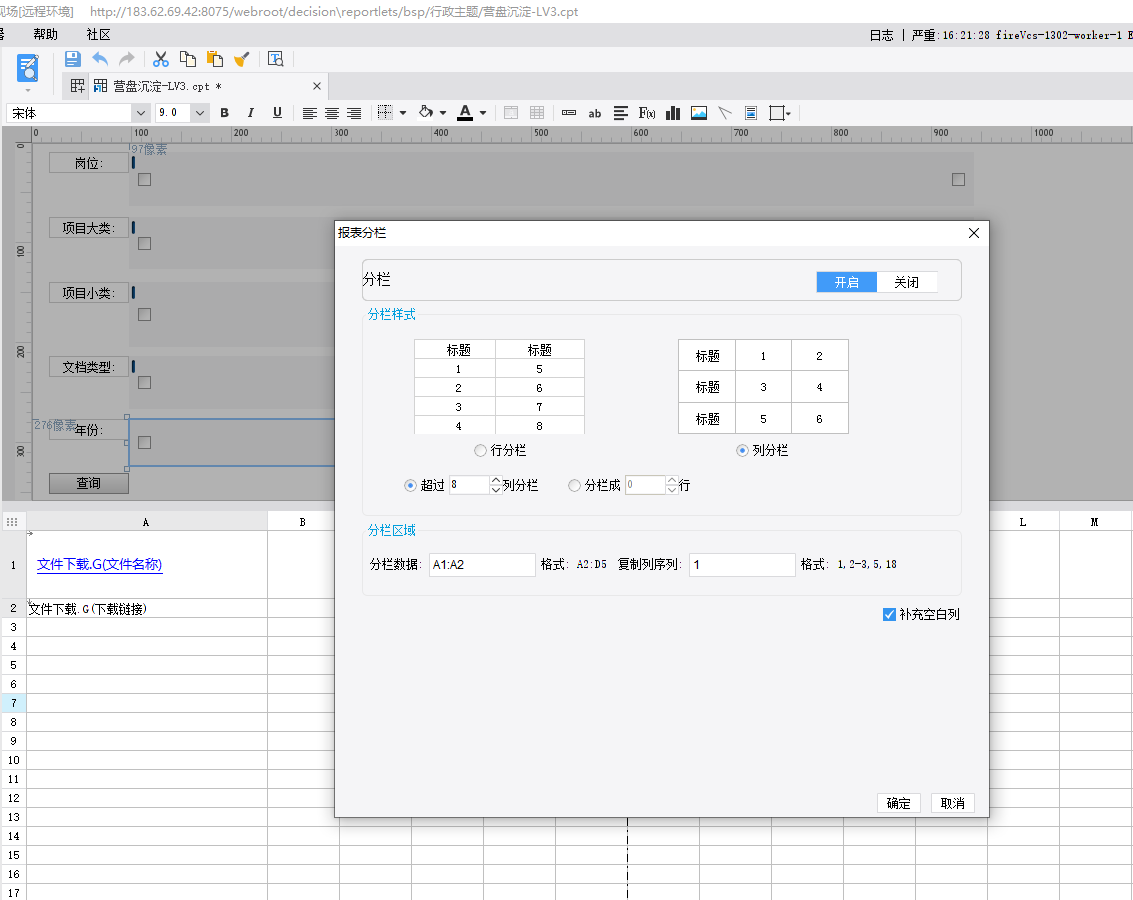Click the sub-report insert icon
Screen dimensions: 1133x900
coord(751,113)
